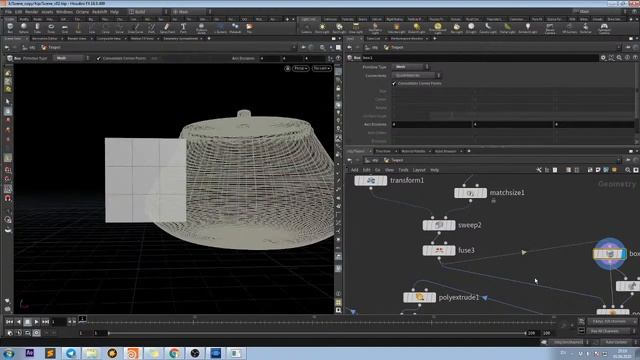Open Chrome from the Windows taskbar

click(174, 353)
